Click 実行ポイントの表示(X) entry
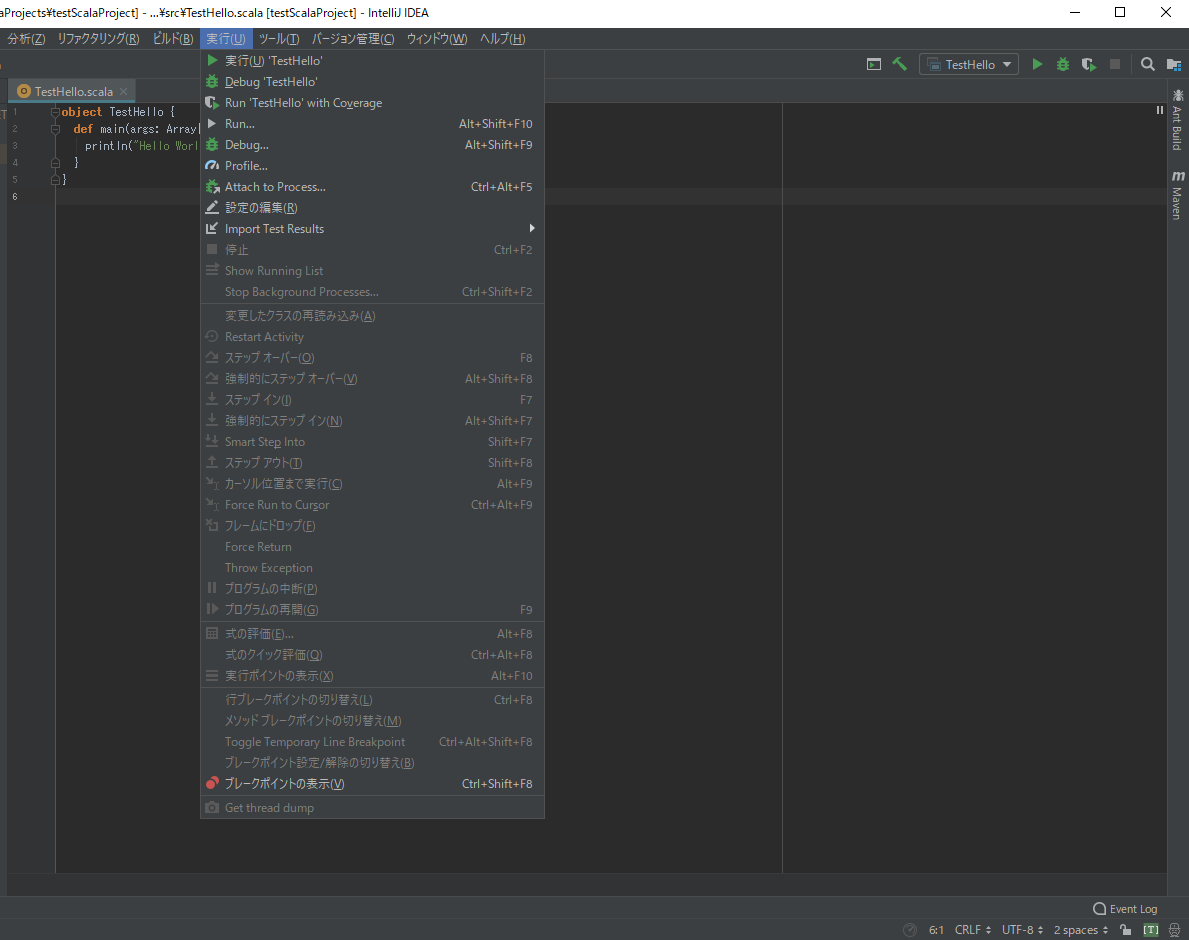Screen dimensions: 1189x940 pyautogui.click(x=372, y=675)
